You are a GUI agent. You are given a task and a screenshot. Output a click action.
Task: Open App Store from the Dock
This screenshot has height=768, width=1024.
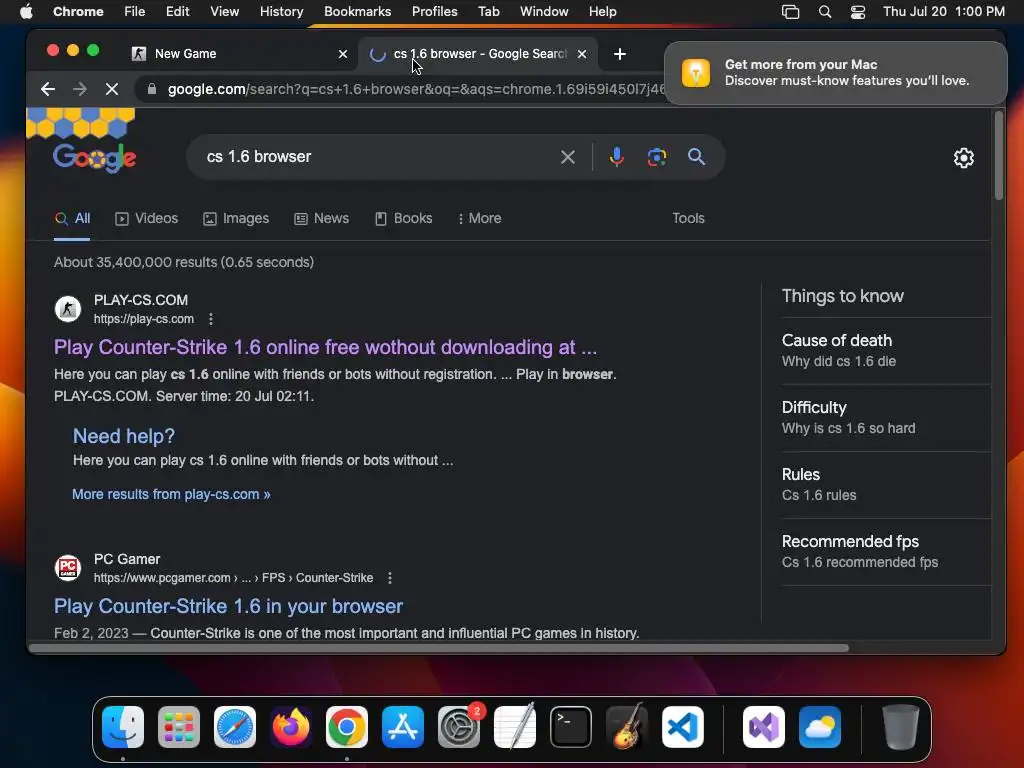click(x=403, y=727)
